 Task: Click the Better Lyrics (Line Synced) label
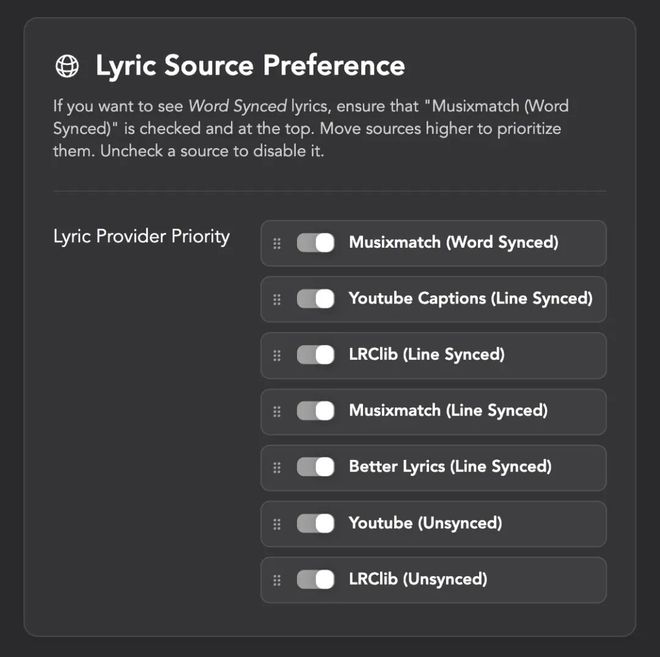pyautogui.click(x=449, y=466)
